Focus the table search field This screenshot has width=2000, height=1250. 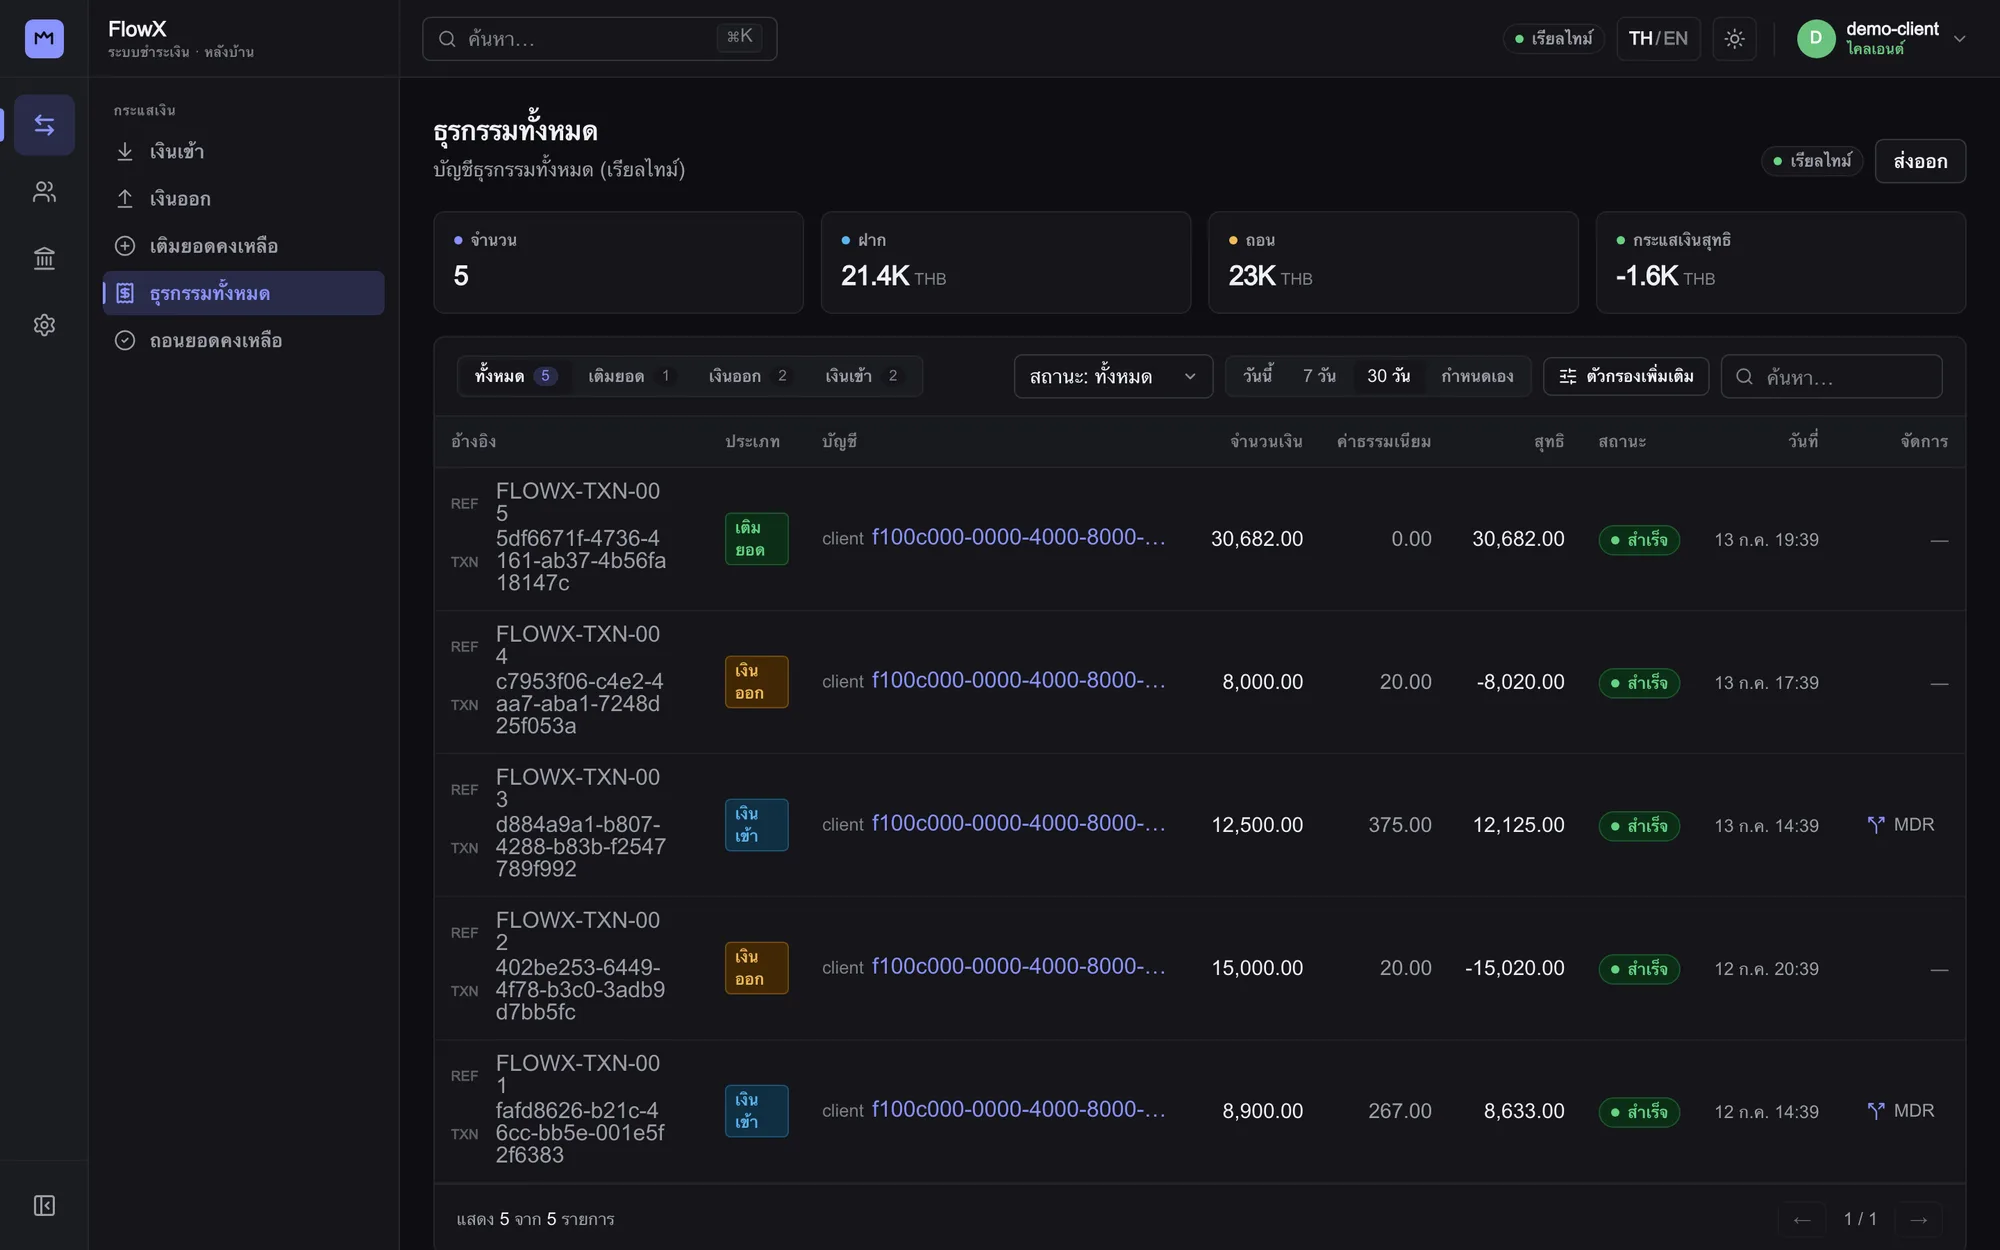(1831, 377)
